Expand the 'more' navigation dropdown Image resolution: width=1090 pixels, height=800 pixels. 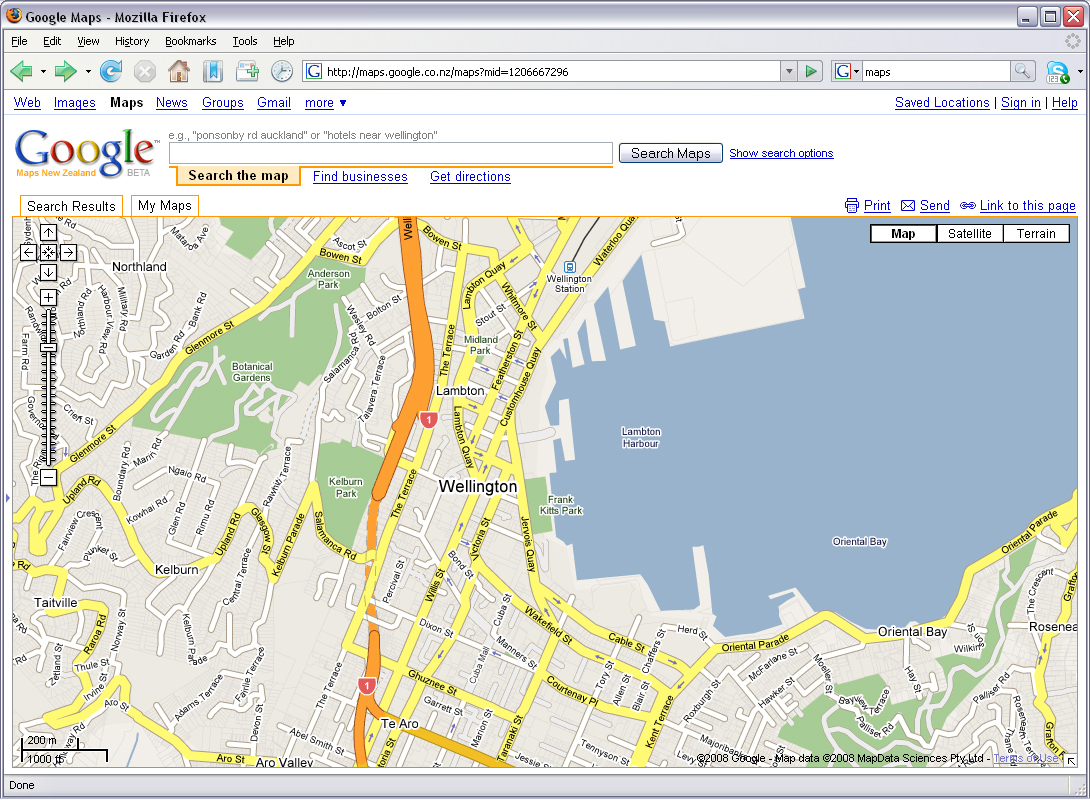tap(320, 103)
